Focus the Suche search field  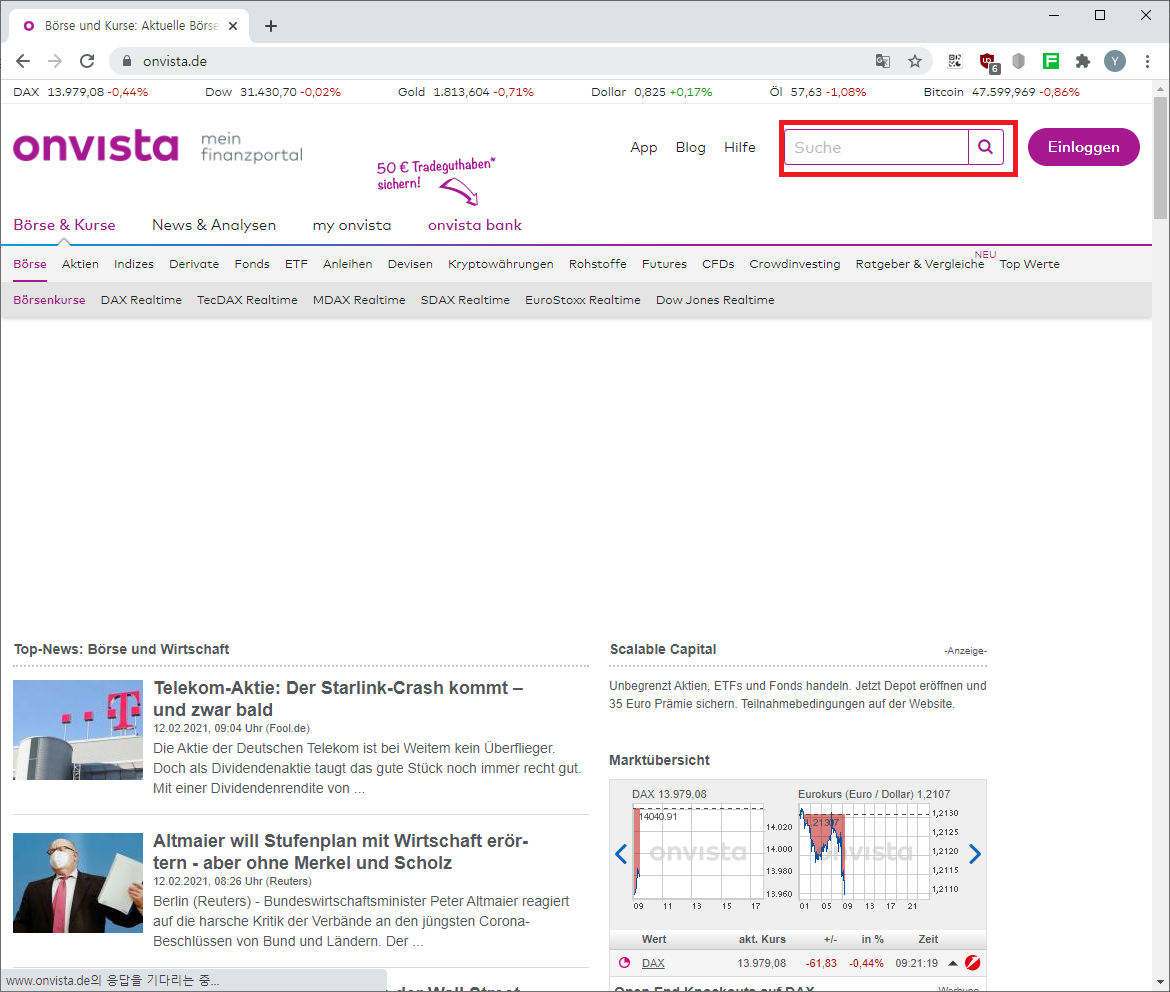[x=877, y=147]
